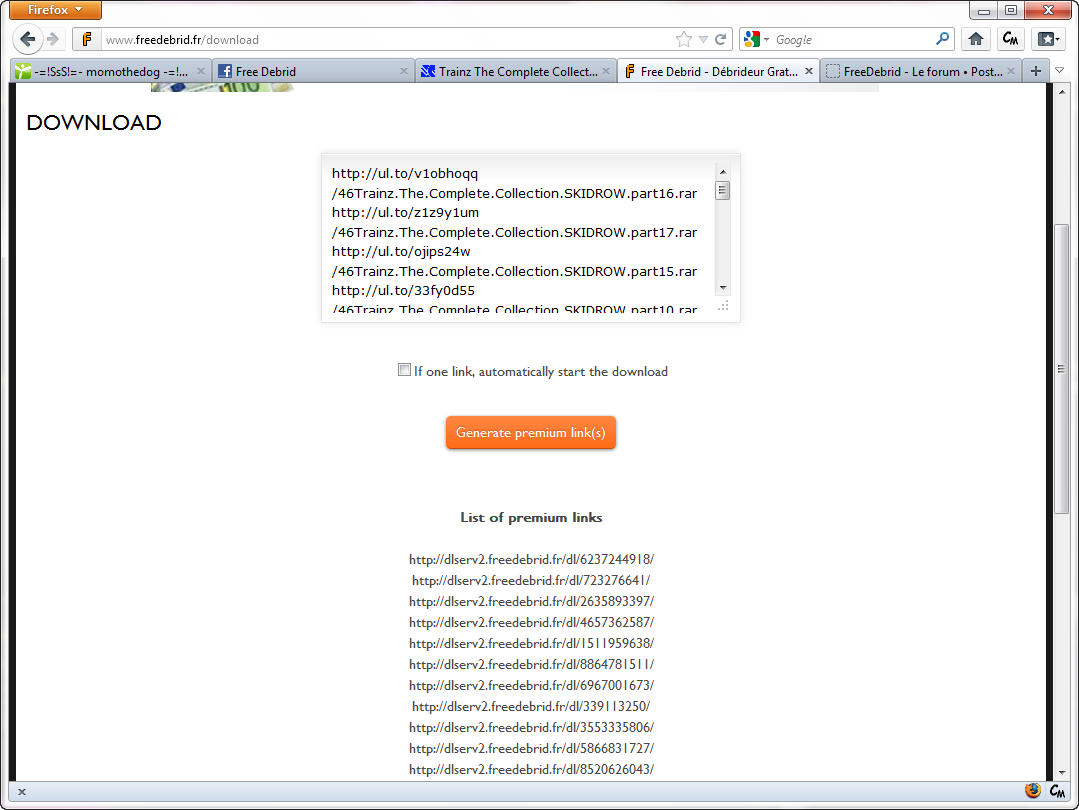
Task: Open premium link ending 8520626043
Action: point(531,769)
